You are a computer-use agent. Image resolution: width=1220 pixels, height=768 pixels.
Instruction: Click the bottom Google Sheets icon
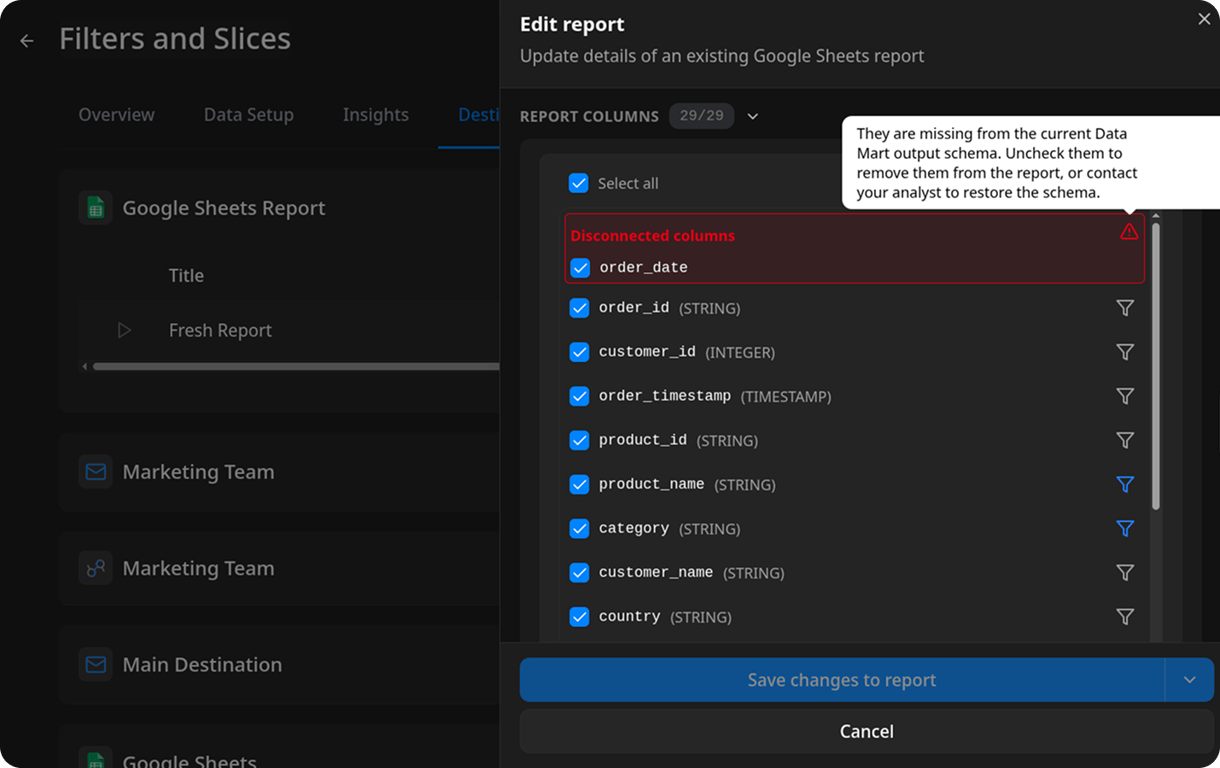coord(95,759)
